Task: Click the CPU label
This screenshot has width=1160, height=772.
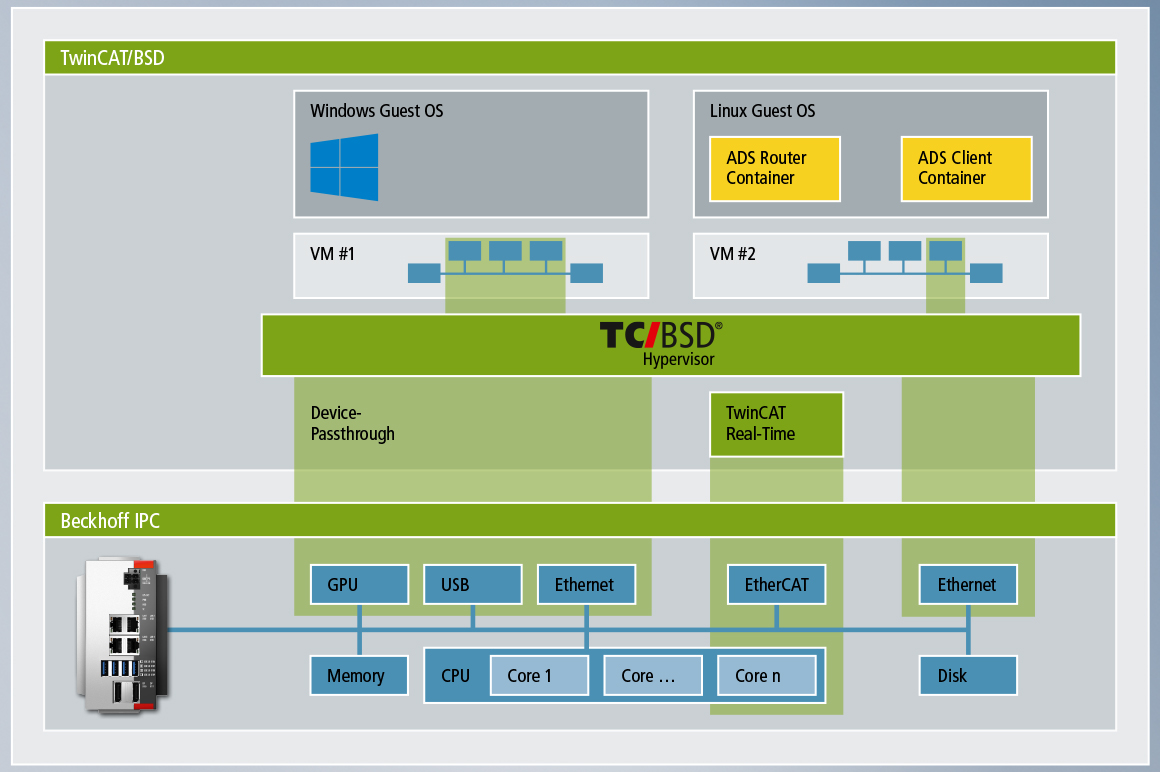Action: click(456, 676)
